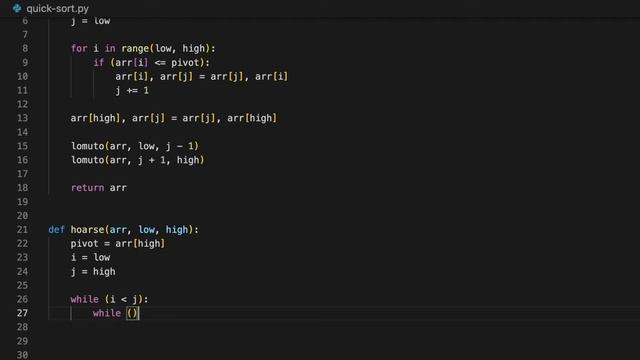
Task: Click 'for' keyword on line 8
Action: pos(79,49)
